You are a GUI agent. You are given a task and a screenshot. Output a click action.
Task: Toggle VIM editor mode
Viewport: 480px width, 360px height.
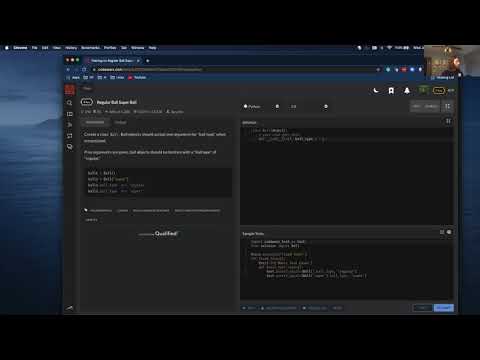(x=416, y=106)
